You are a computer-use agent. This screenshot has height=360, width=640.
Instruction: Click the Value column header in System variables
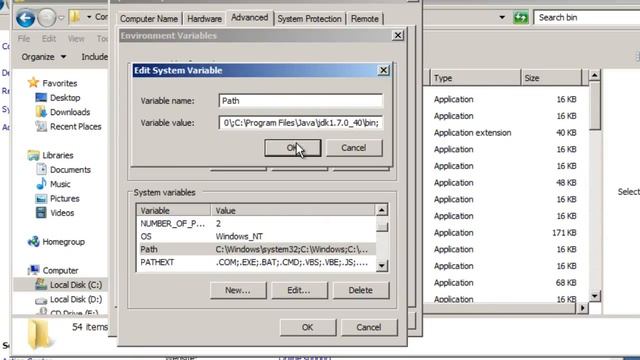[293, 211]
